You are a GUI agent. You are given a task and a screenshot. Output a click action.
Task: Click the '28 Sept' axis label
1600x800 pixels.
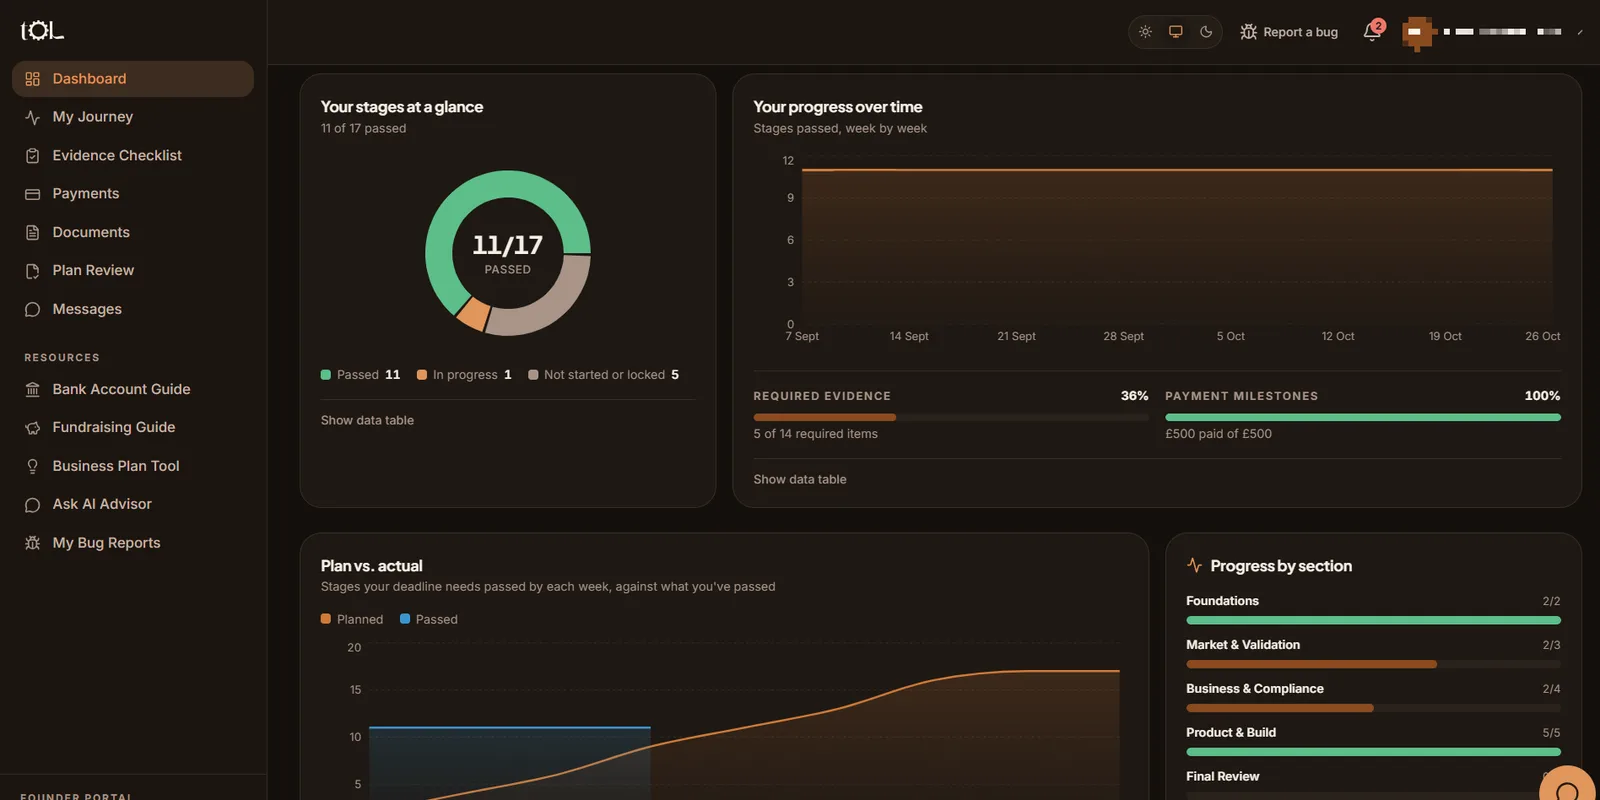coord(1123,336)
